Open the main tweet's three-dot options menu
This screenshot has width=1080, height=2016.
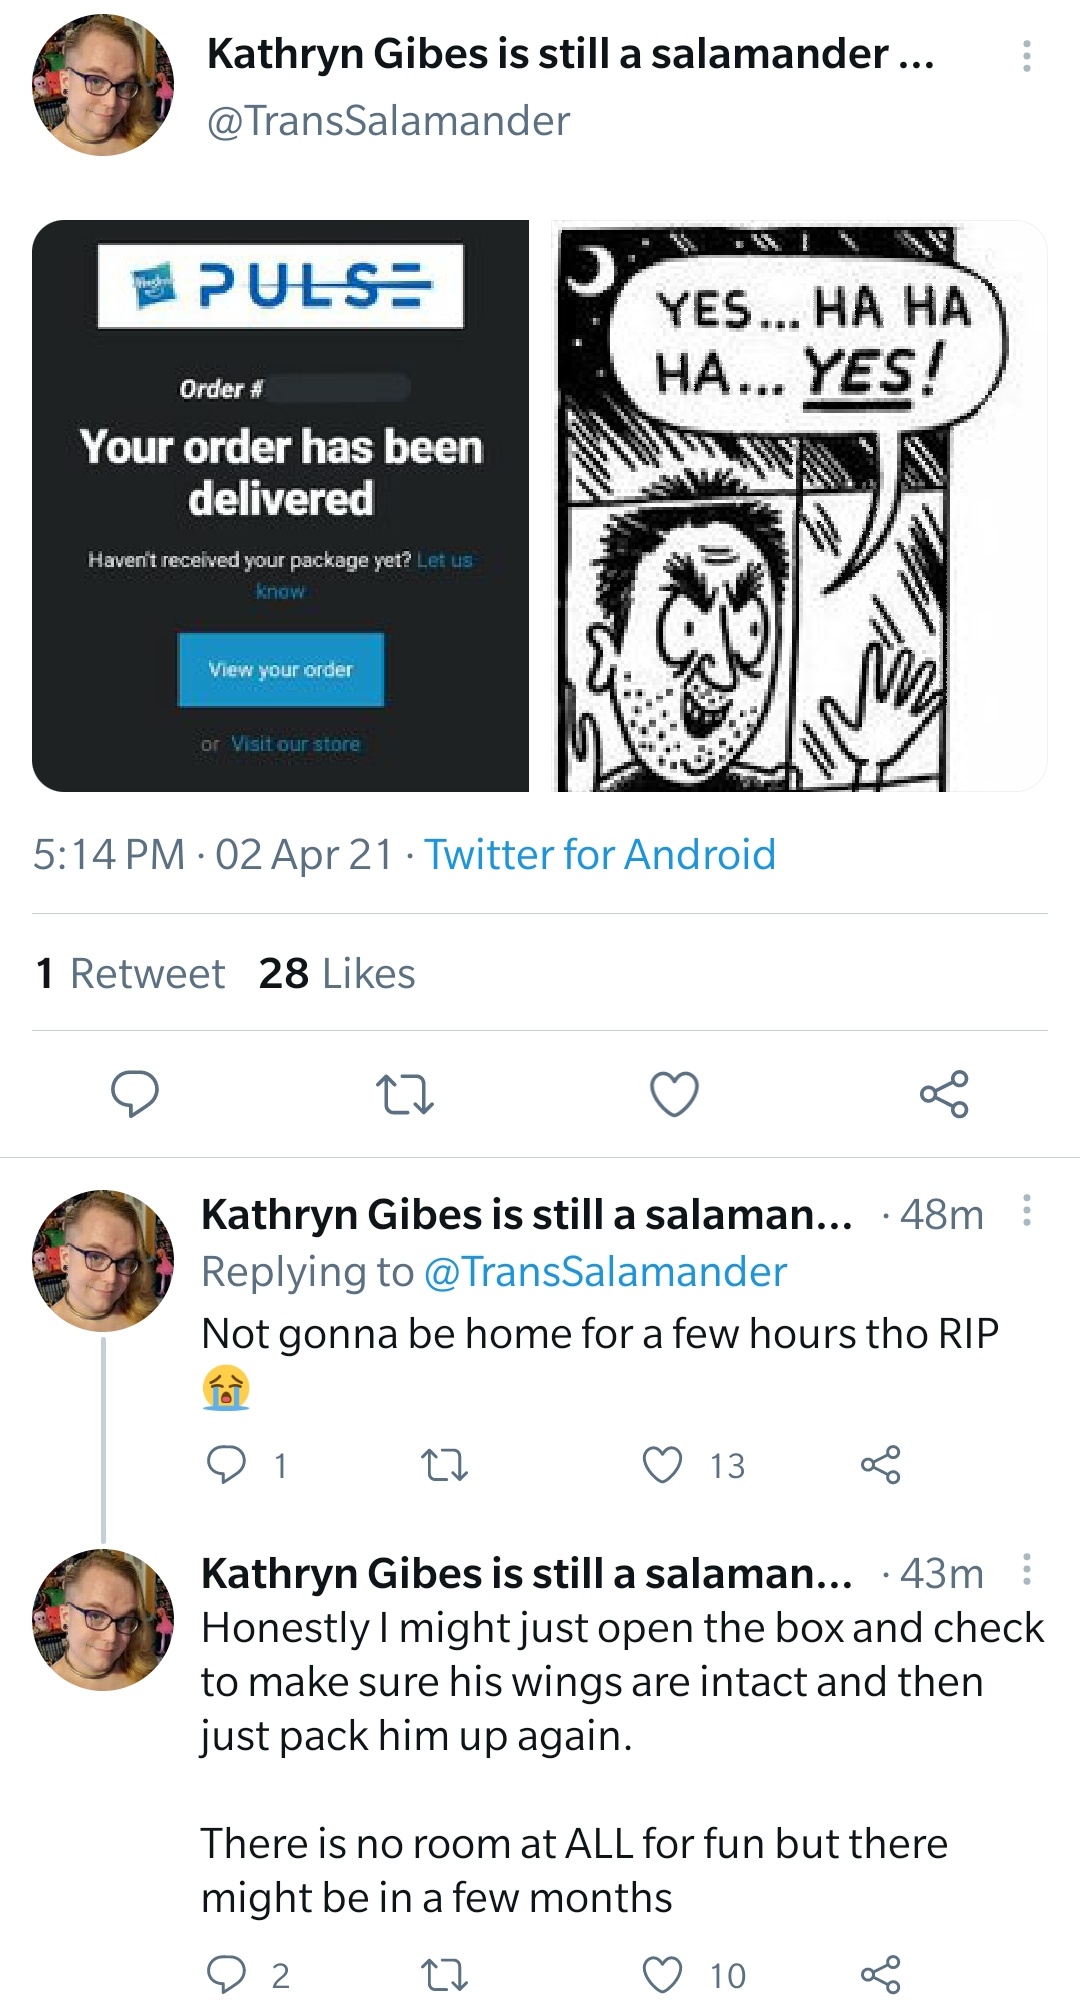(x=1026, y=56)
